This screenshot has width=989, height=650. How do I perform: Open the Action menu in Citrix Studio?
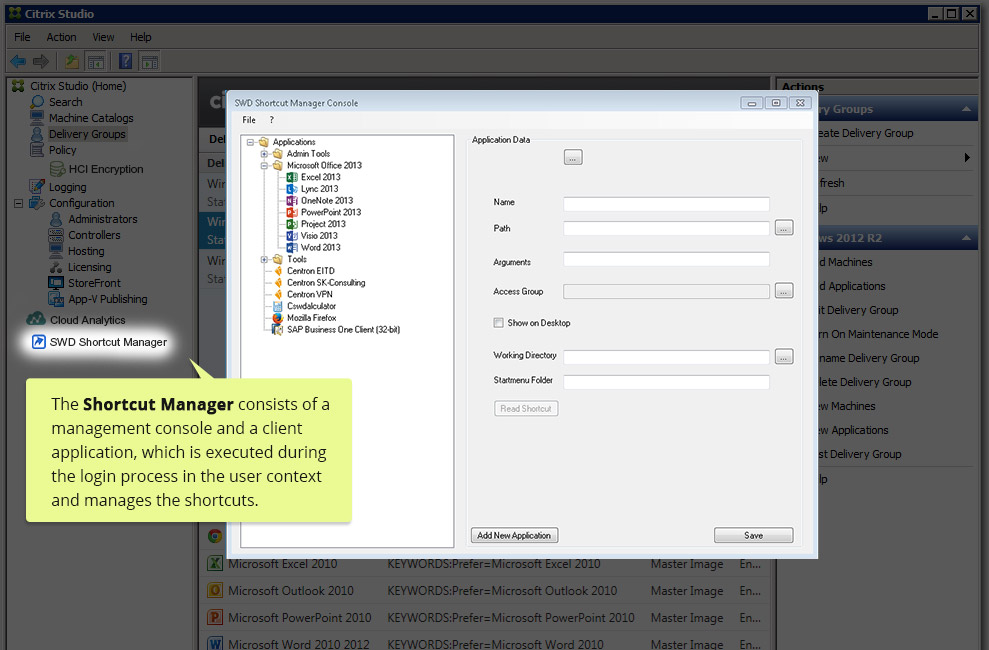coord(61,37)
